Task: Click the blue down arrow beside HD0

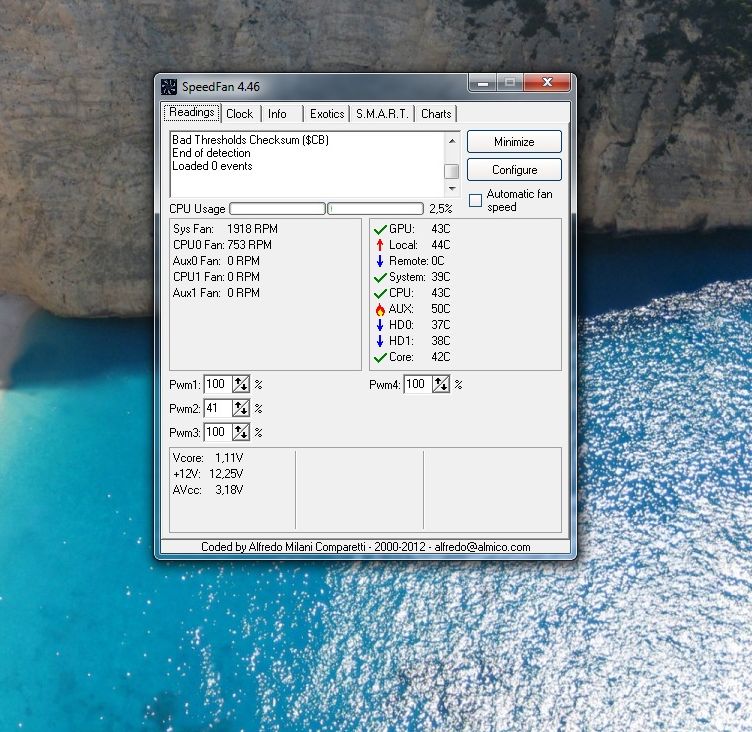Action: click(x=380, y=325)
